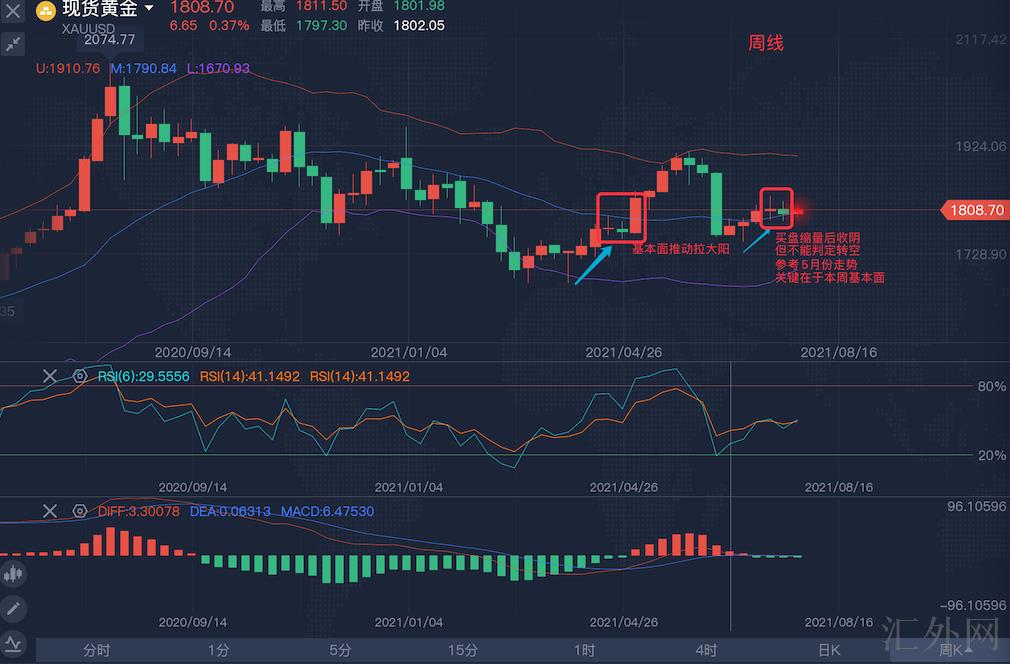Switch to the 1分 timeframe
The height and width of the screenshot is (664, 1010).
point(219,651)
